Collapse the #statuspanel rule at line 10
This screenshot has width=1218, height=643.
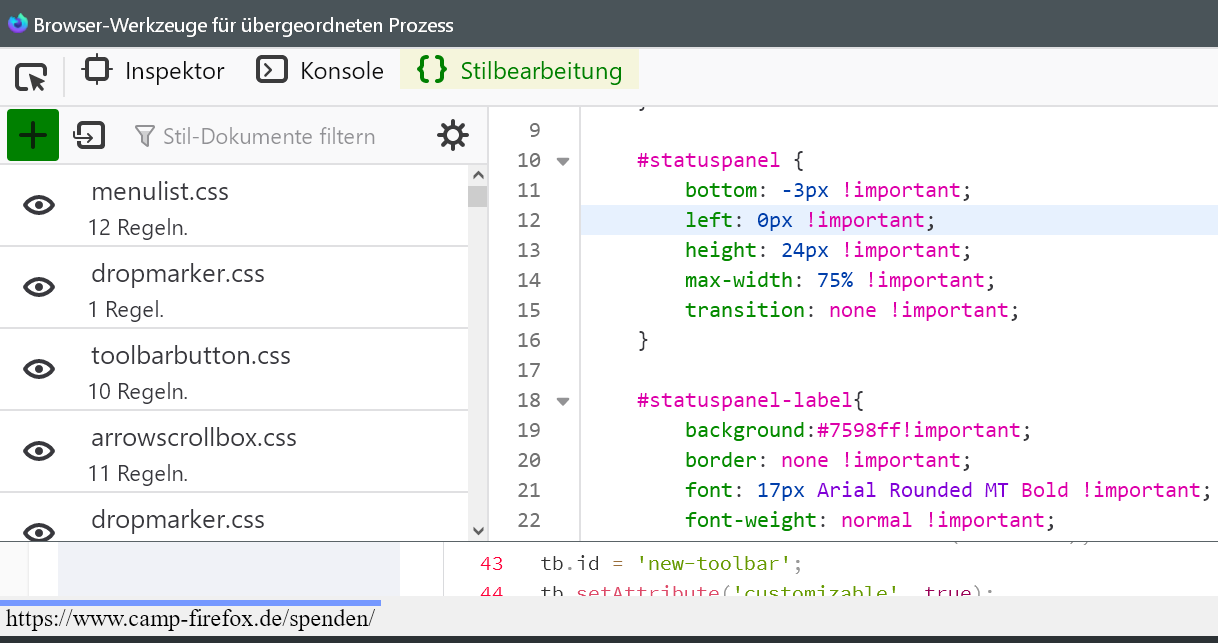562,161
